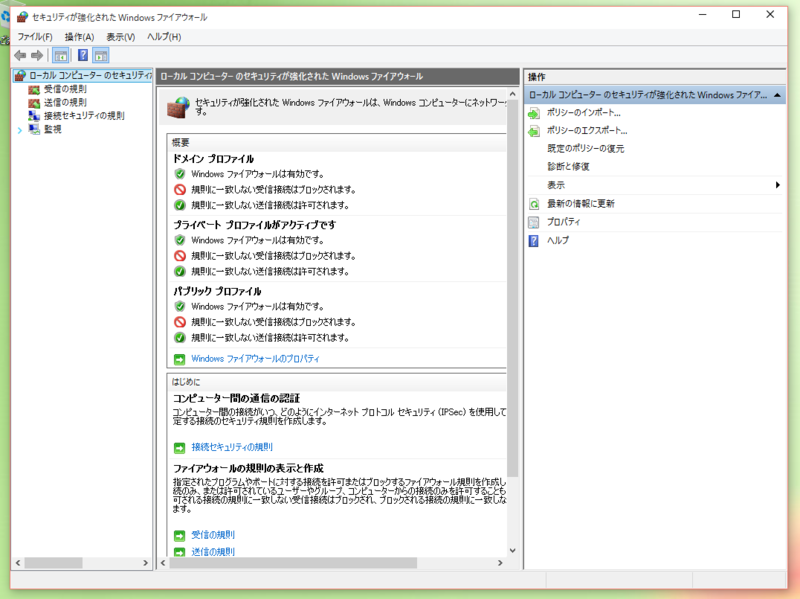800x599 pixels.
Task: Click the firewall icon in the title bar
Action: point(22,17)
